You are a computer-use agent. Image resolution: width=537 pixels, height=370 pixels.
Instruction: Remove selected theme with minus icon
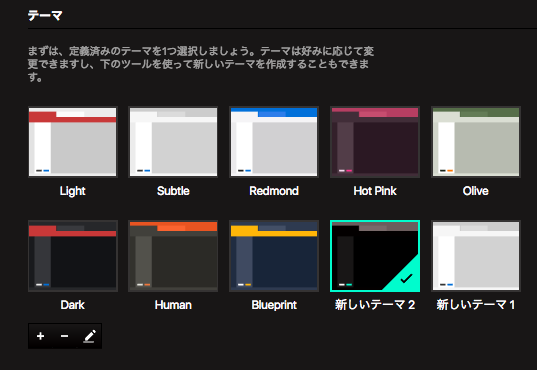64,336
